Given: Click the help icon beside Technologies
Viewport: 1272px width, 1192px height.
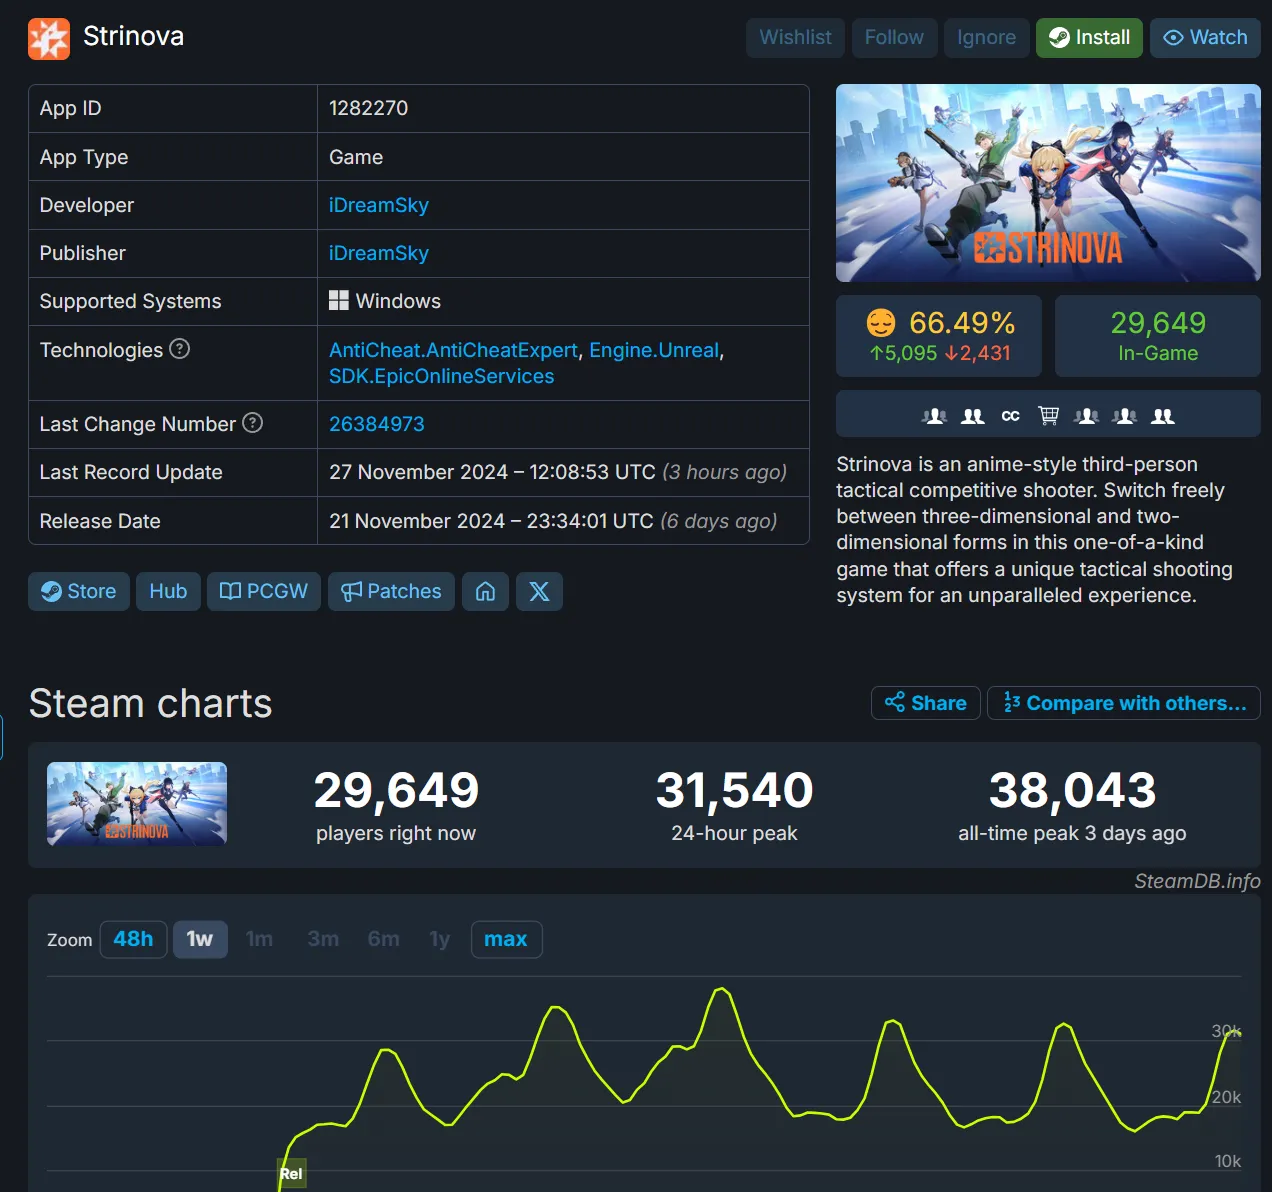Looking at the screenshot, I should click(x=179, y=349).
